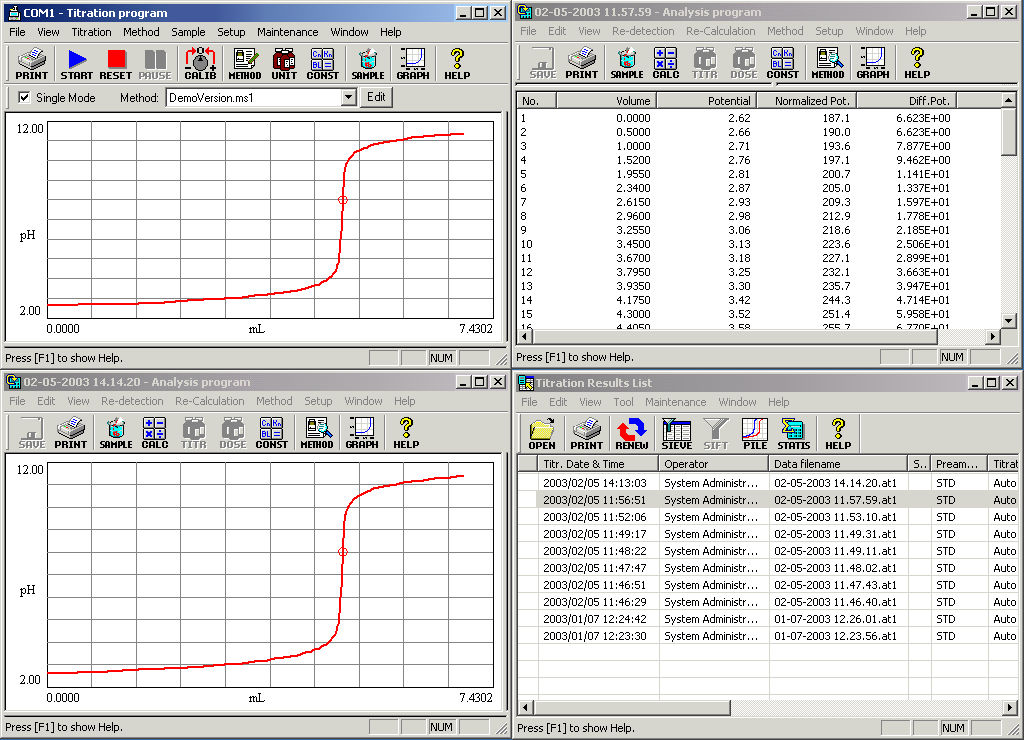
Task: Click endpoint marker on Titration program curve
Action: (343, 200)
